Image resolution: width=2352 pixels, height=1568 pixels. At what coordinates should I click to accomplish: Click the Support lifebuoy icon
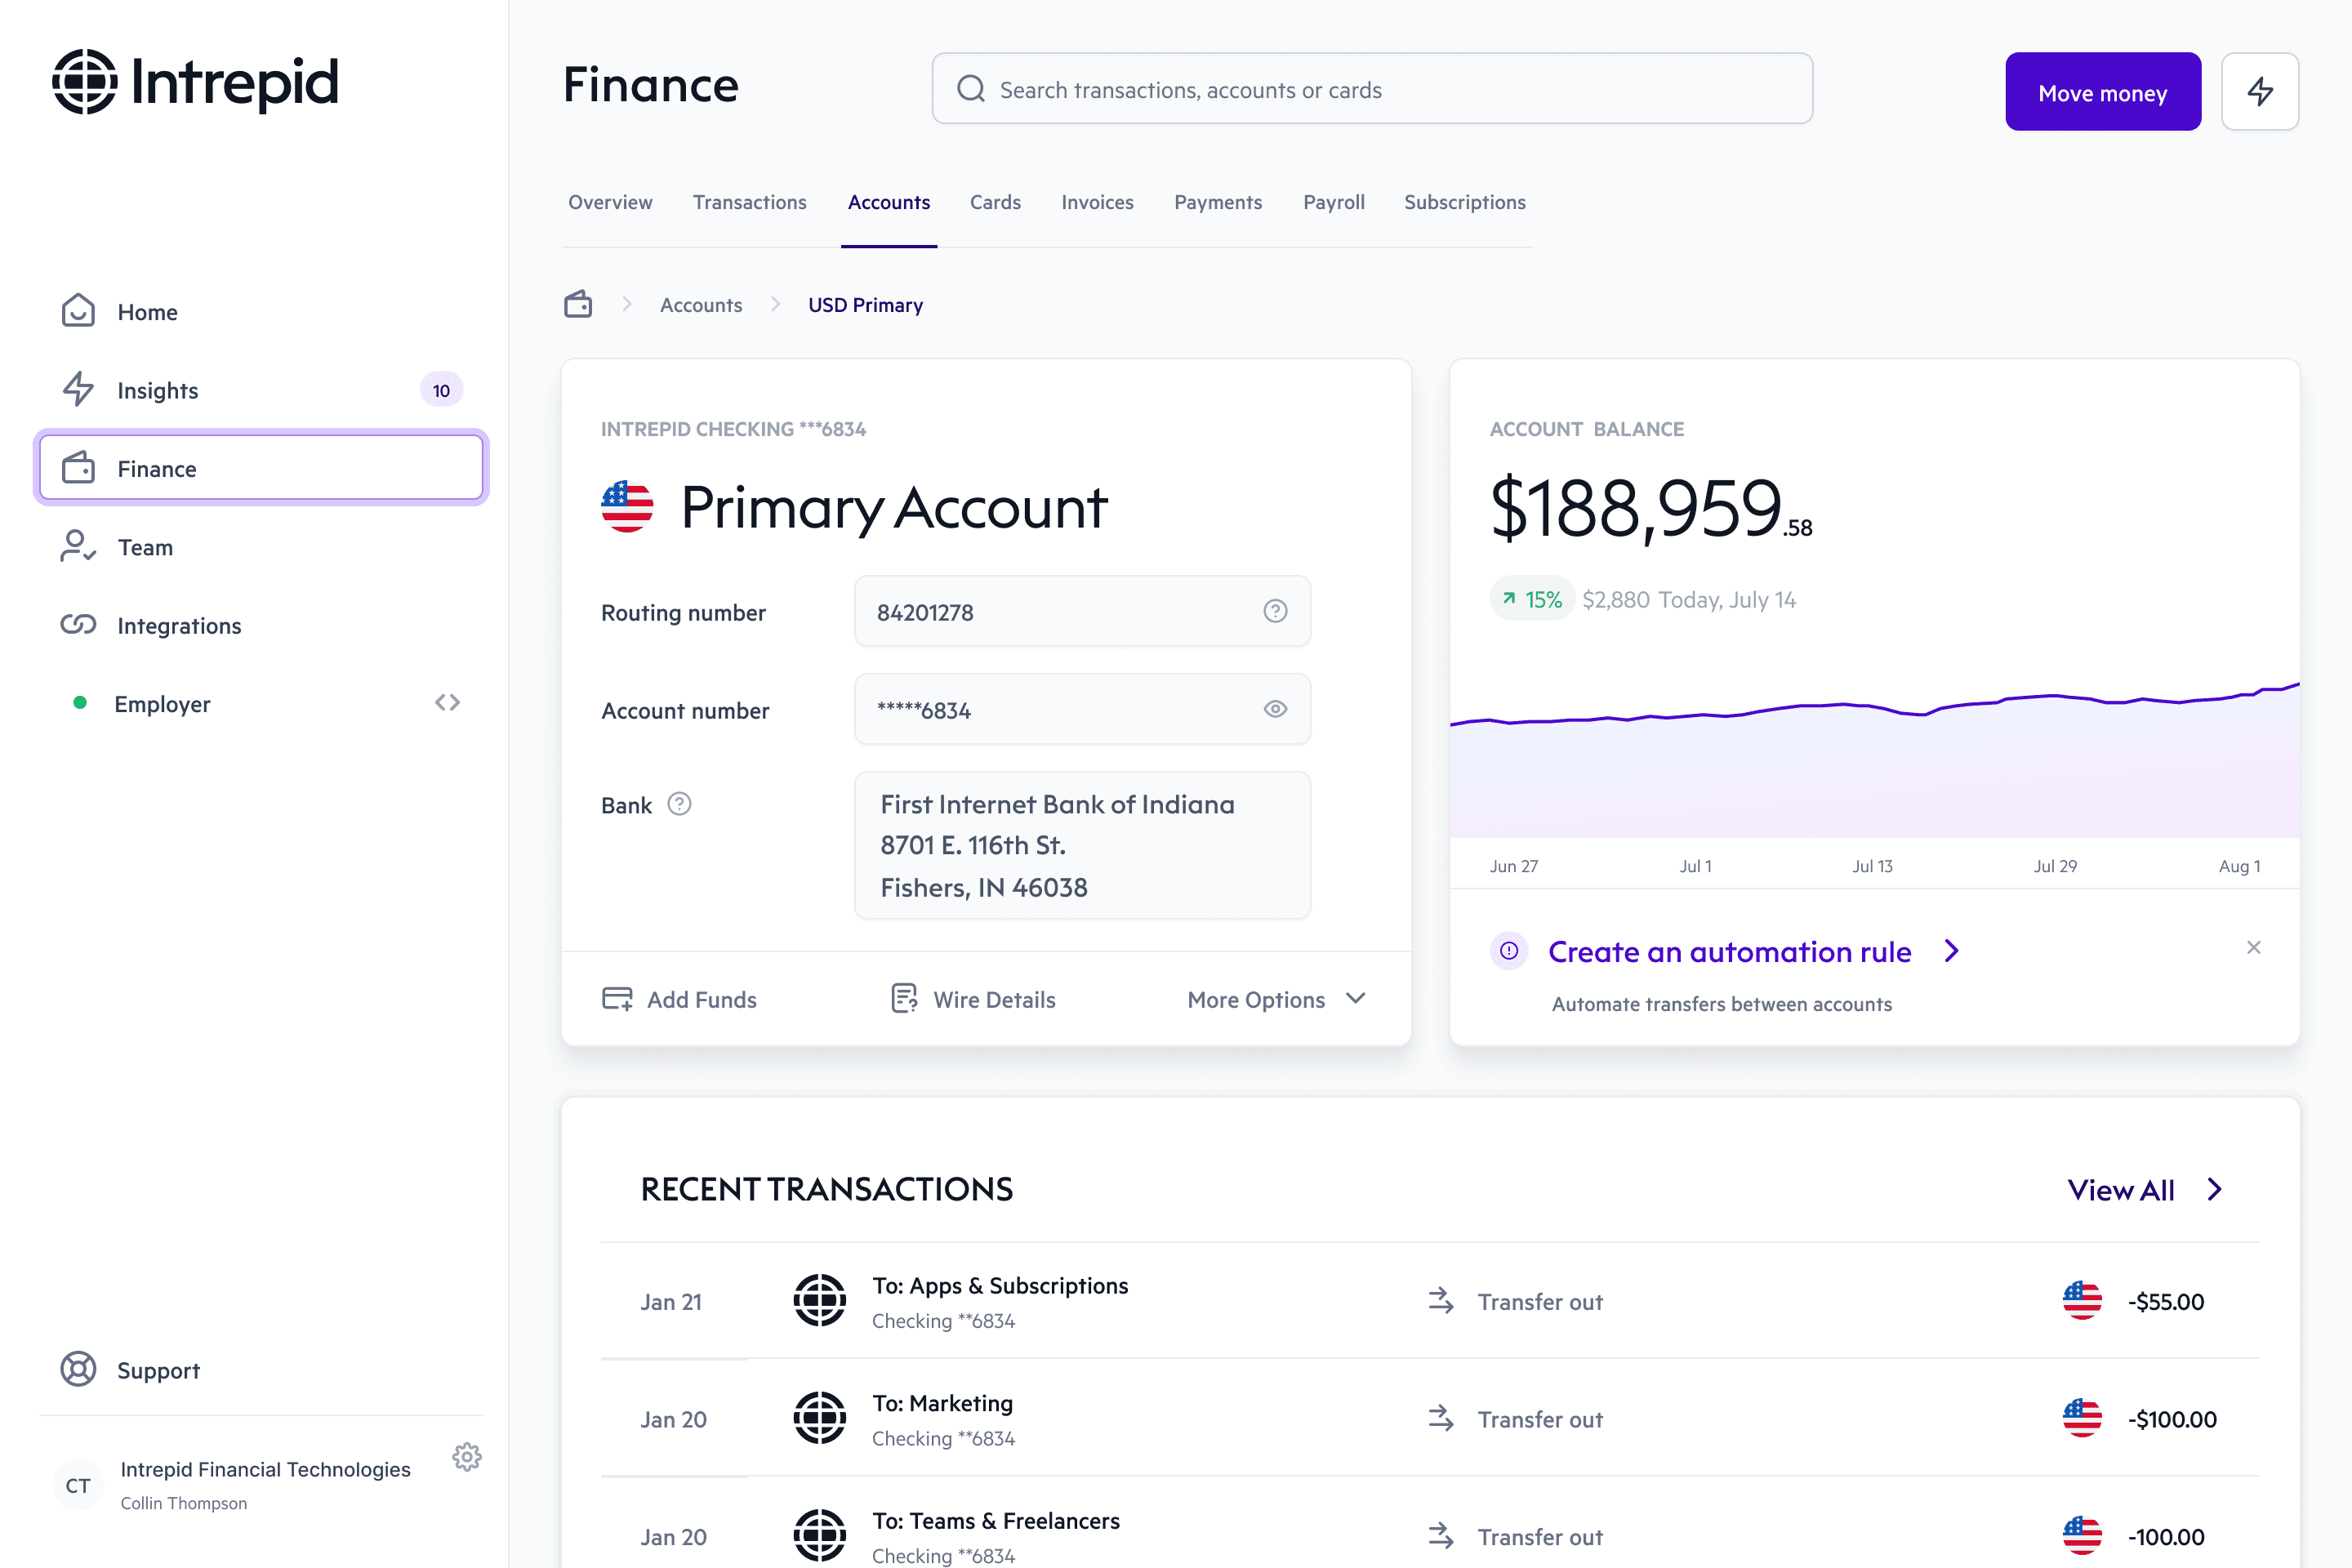78,1369
